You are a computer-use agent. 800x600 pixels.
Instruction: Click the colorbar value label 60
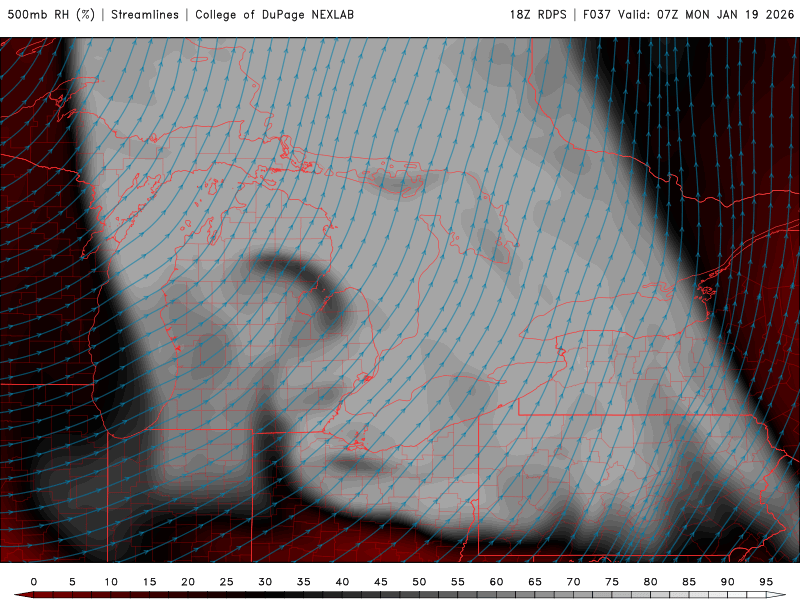[496, 582]
